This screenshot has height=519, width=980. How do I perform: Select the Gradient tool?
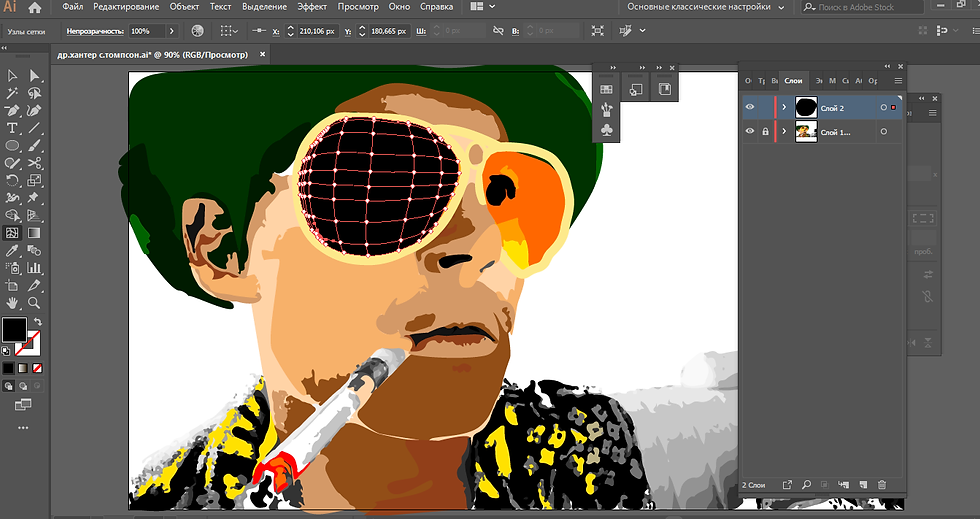tap(34, 233)
